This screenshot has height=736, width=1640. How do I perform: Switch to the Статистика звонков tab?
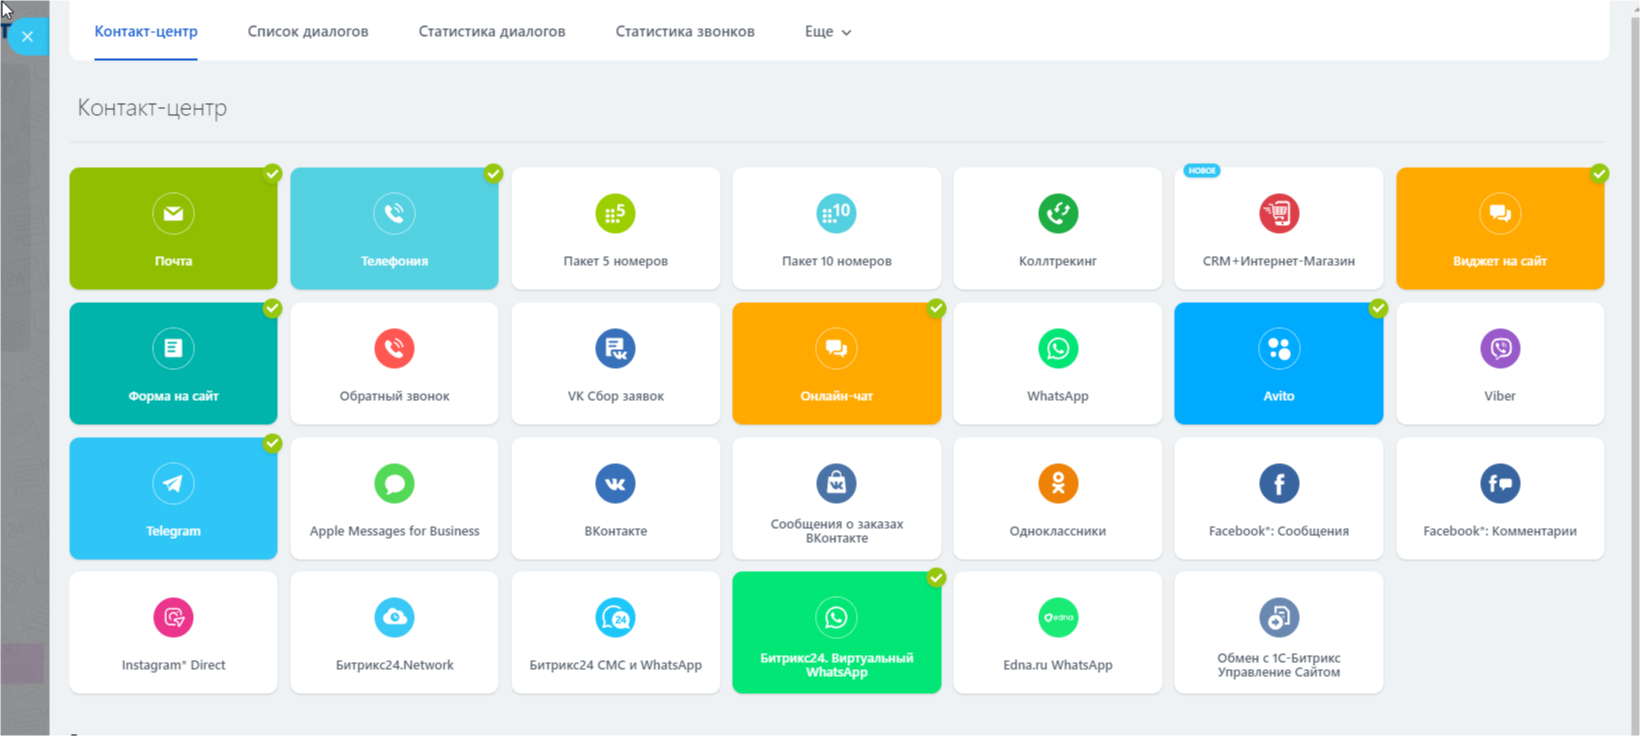685,31
